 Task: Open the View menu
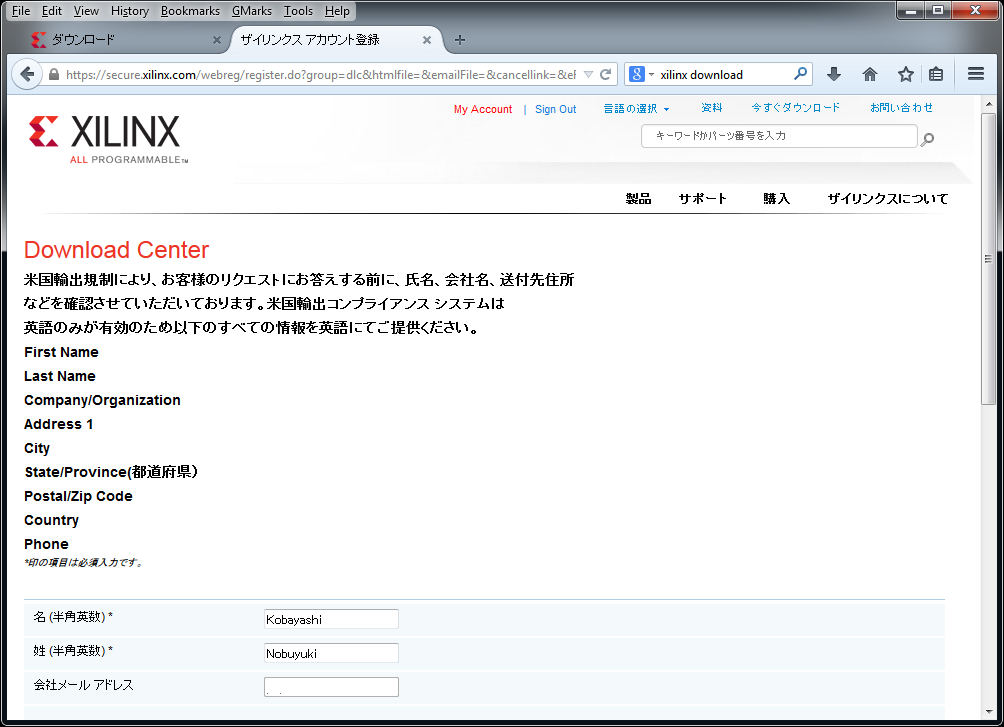click(x=86, y=11)
